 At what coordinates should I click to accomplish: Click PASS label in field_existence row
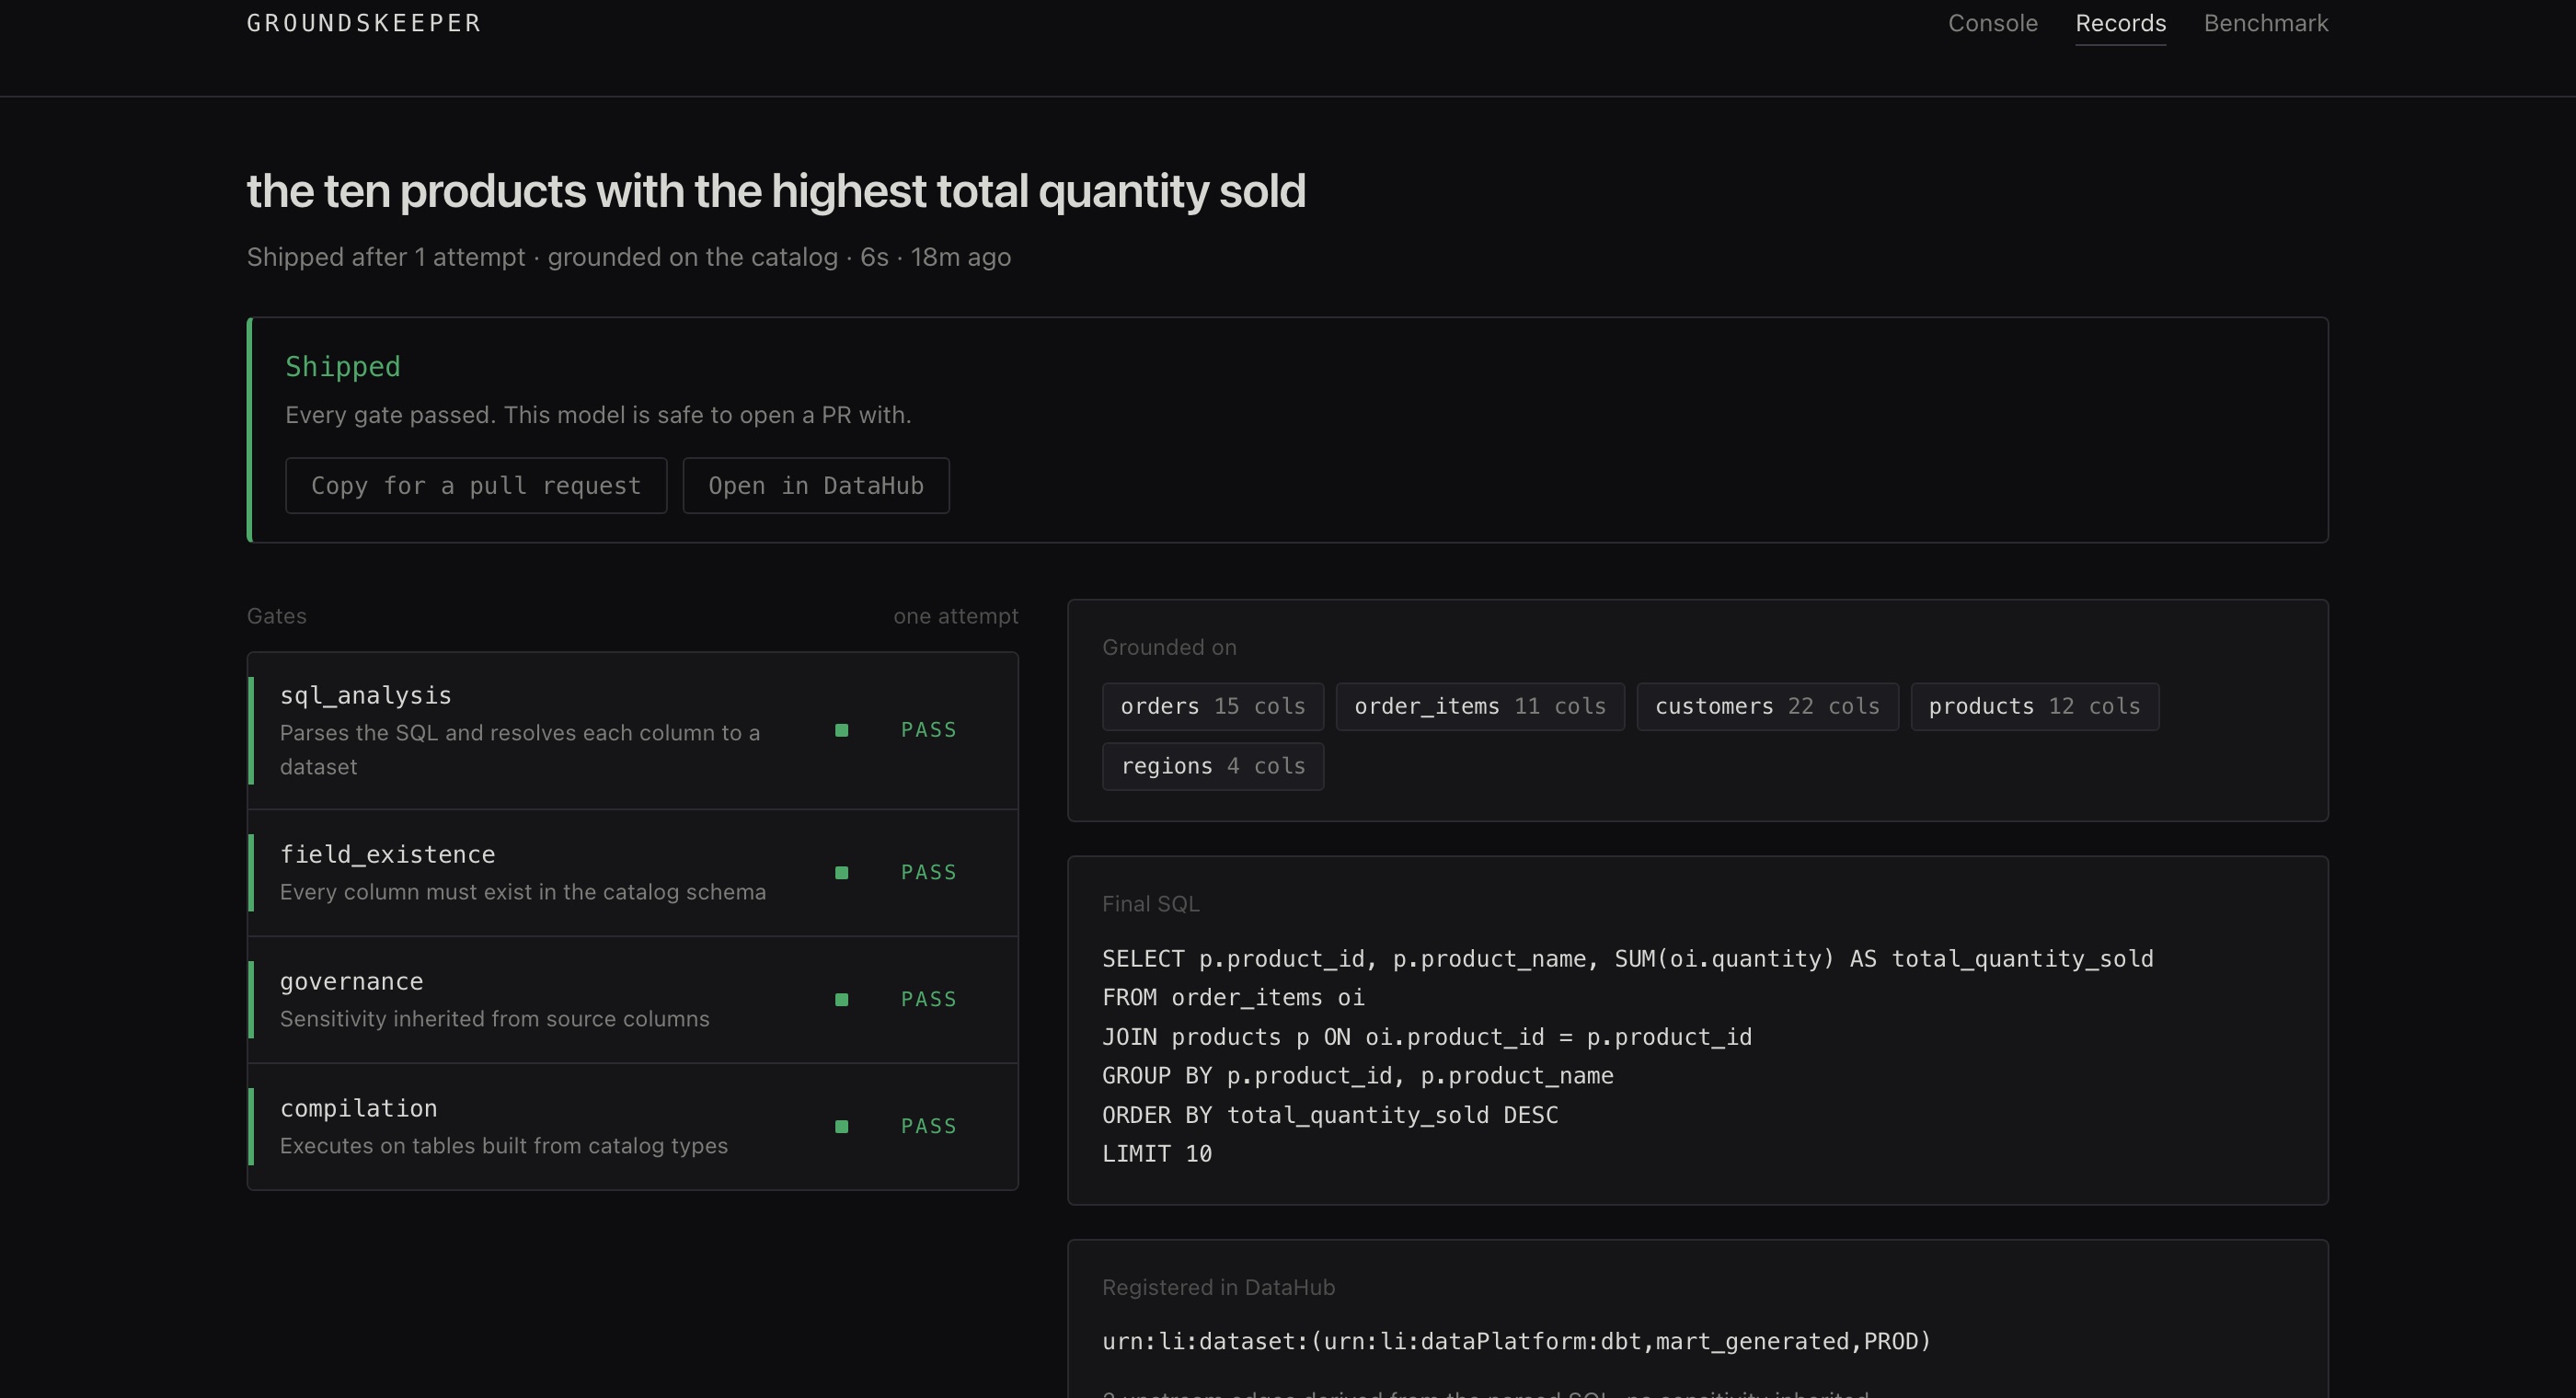pos(928,873)
